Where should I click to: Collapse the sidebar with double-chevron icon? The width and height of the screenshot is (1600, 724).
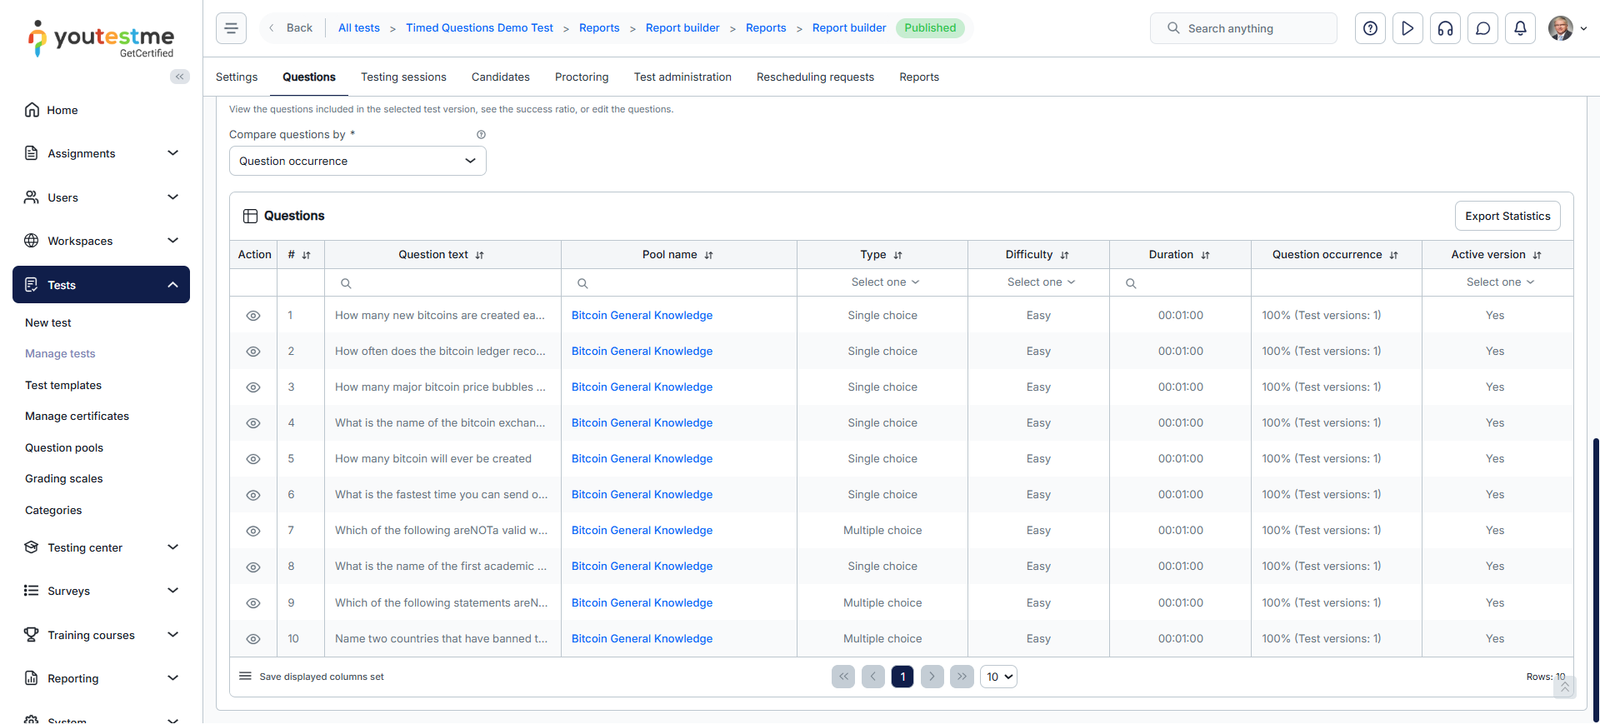[180, 76]
